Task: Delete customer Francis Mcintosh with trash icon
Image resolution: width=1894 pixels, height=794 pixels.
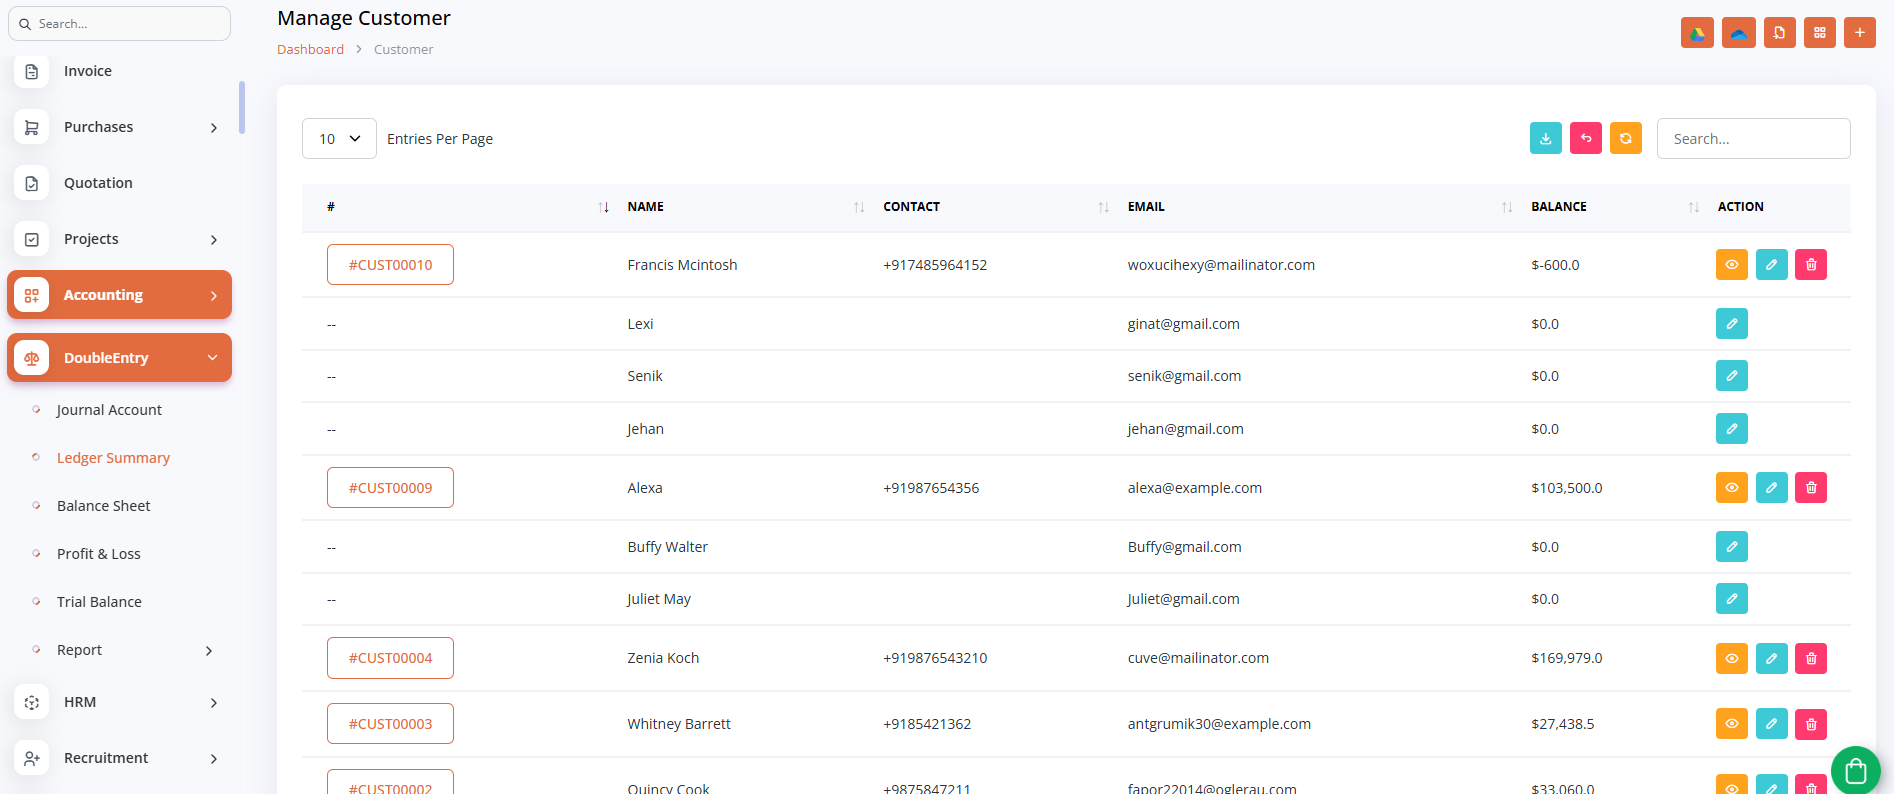Action: click(1810, 265)
